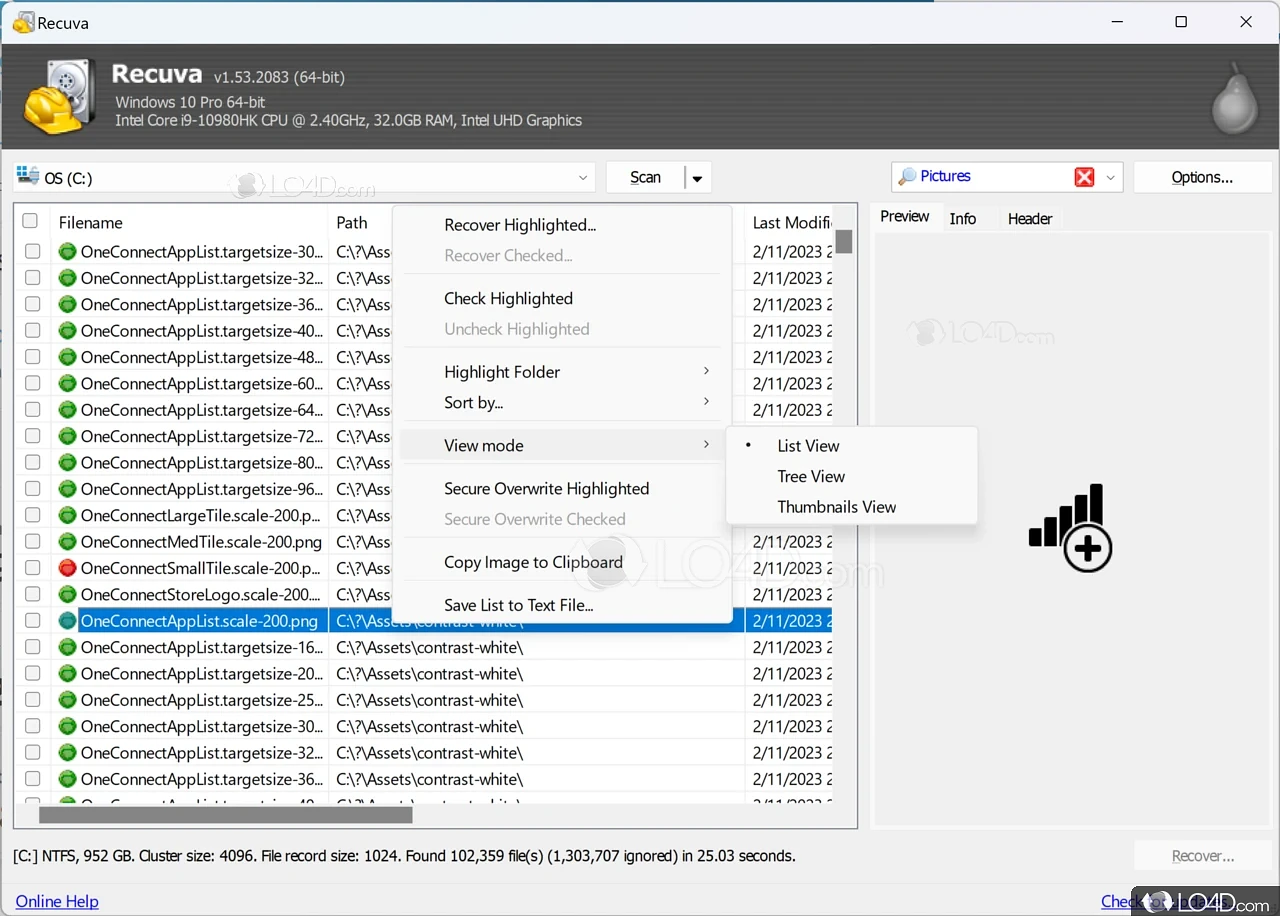This screenshot has height=916, width=1280.
Task: Check the box for OneConnectStoreLogo.scale-200
Action: point(33,595)
